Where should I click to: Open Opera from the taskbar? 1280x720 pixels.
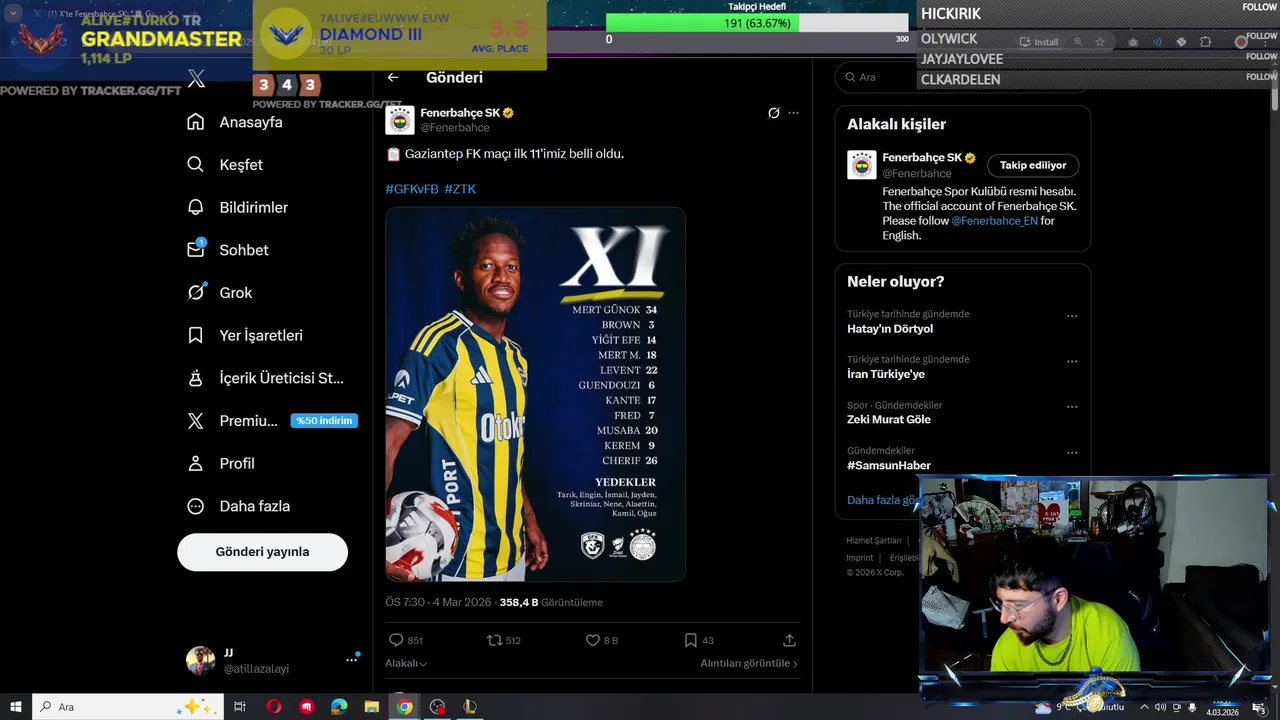coord(274,707)
